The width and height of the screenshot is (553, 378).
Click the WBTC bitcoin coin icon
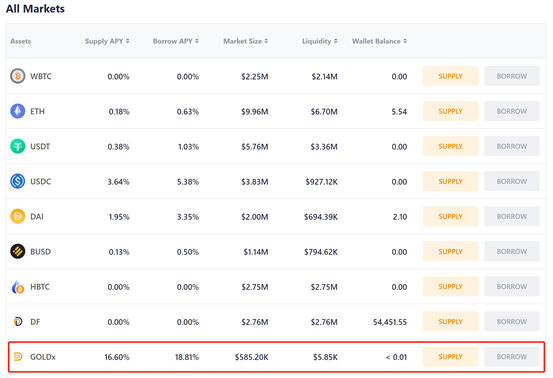[18, 76]
